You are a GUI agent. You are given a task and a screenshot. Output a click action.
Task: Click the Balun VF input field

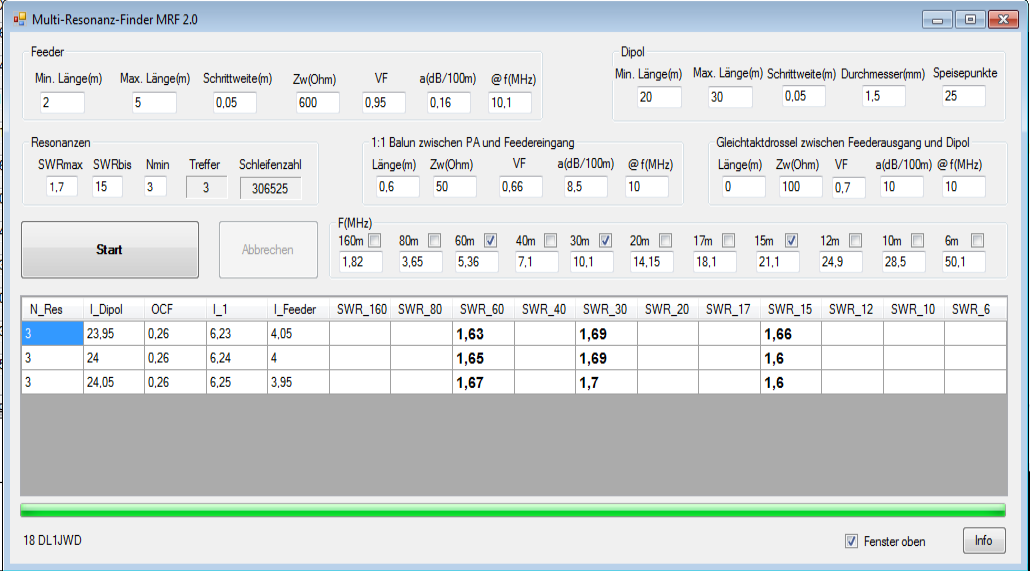point(520,187)
